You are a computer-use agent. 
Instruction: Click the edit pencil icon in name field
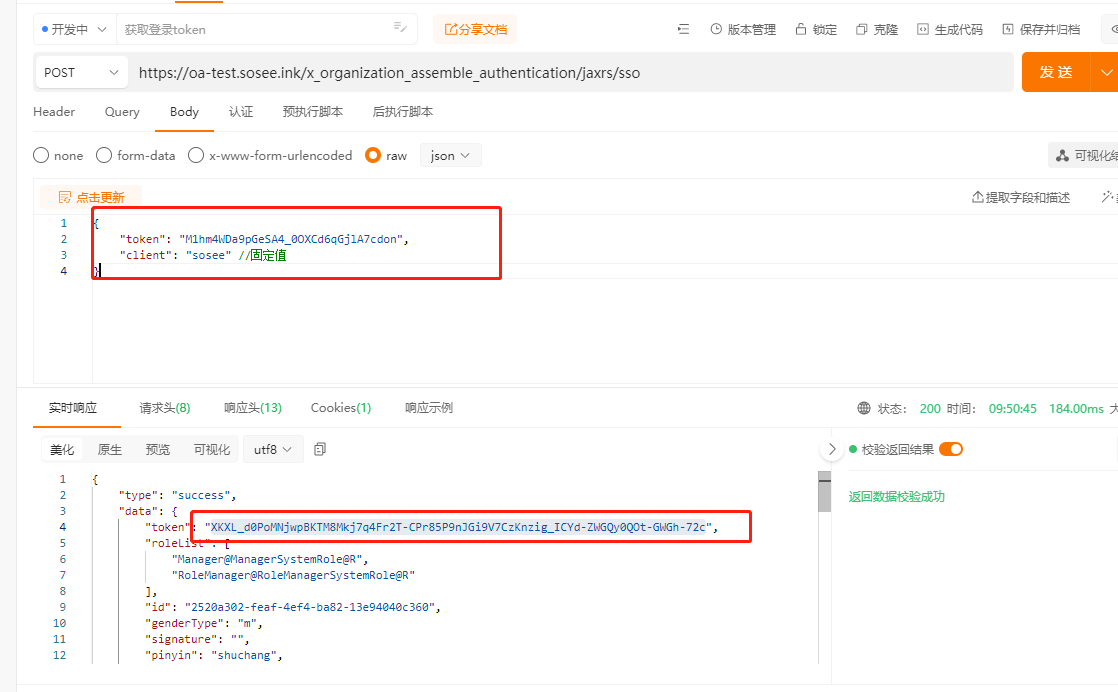point(400,27)
